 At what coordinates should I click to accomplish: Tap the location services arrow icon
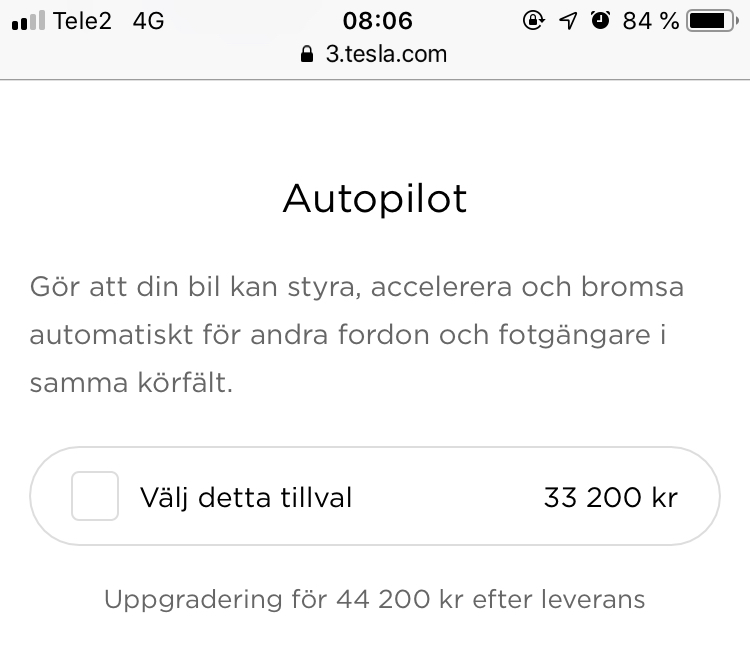pos(568,21)
